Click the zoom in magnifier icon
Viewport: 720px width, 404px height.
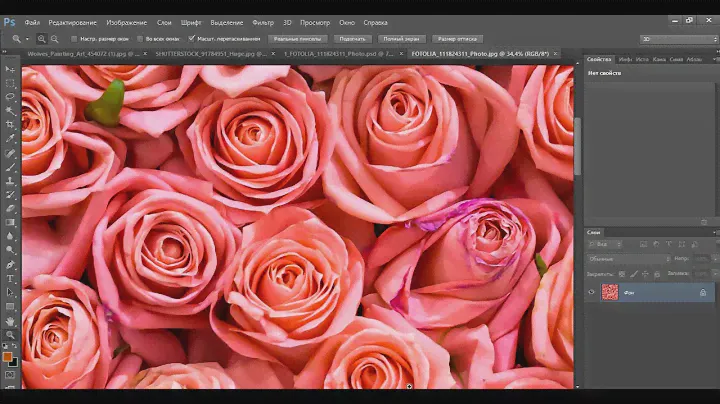(x=41, y=39)
